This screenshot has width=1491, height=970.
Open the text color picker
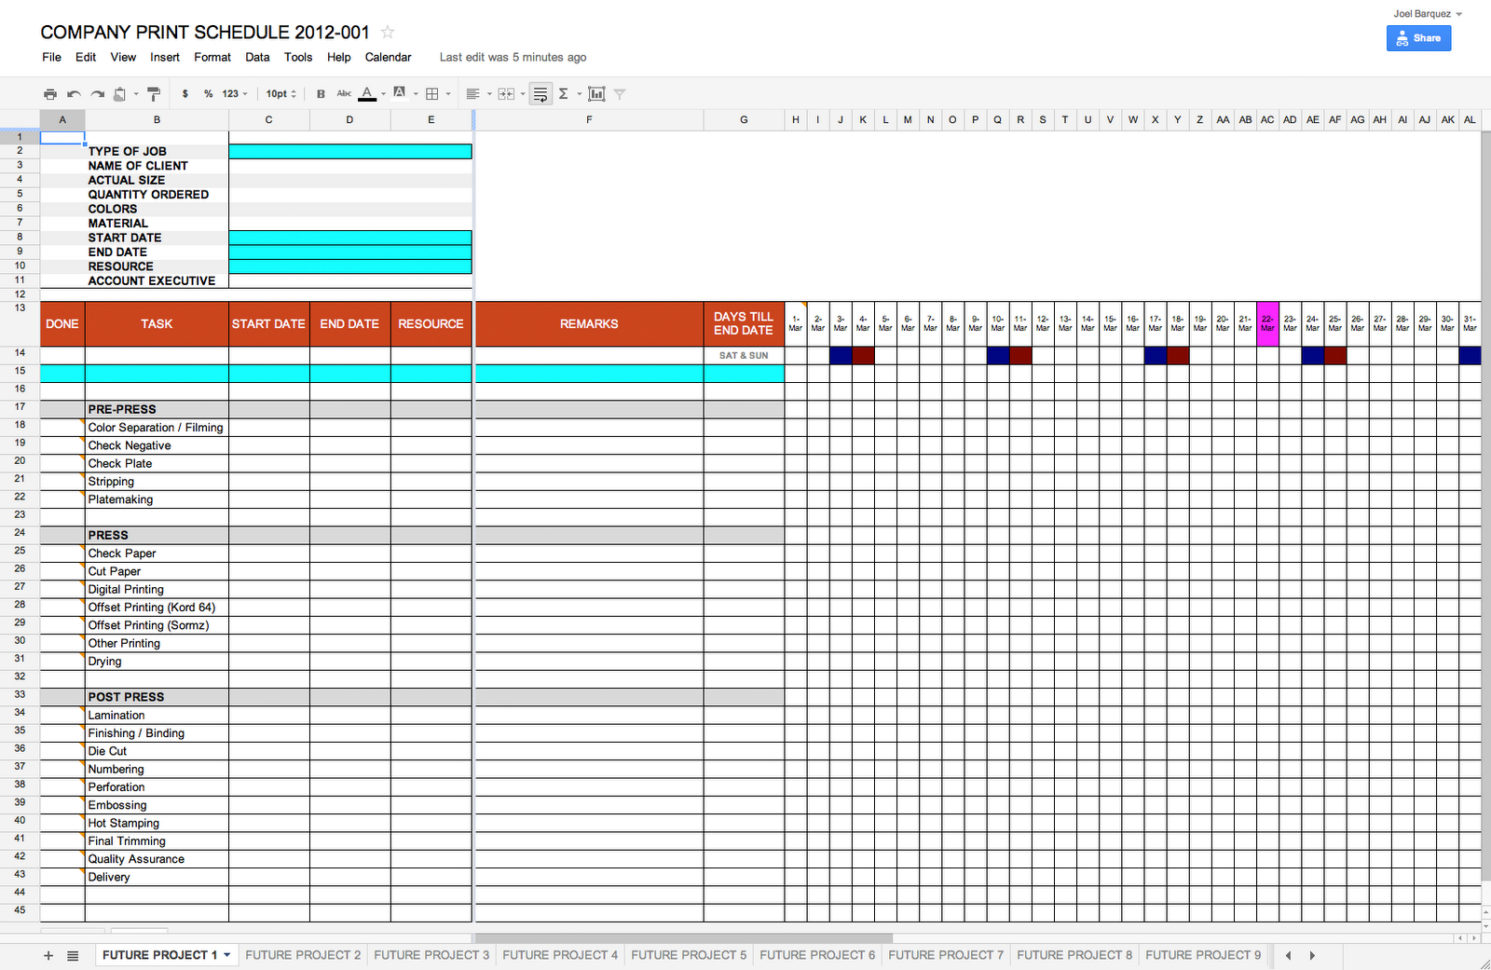click(368, 93)
